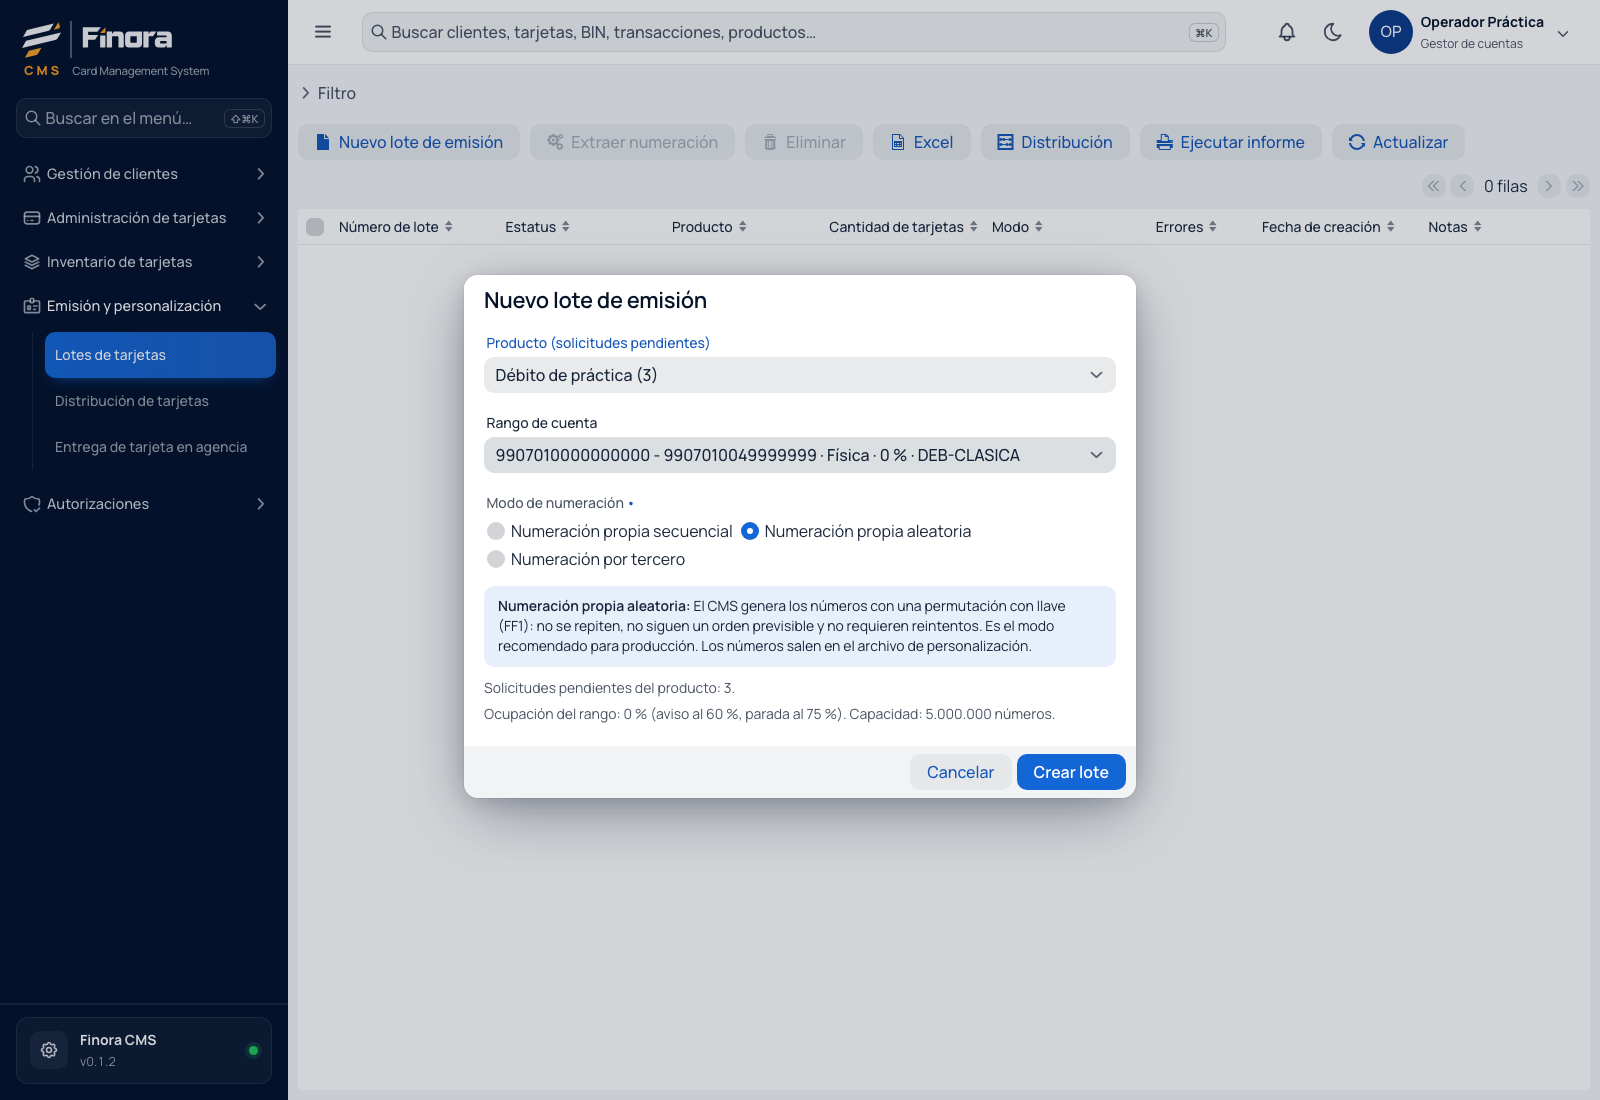Click Excel export button
This screenshot has height=1100, width=1600.
(922, 142)
